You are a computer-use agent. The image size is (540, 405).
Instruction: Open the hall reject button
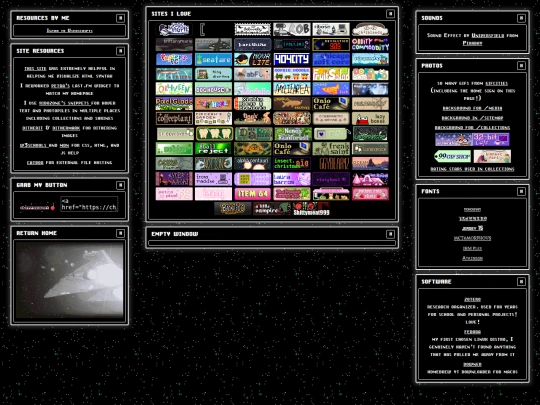tap(213, 149)
